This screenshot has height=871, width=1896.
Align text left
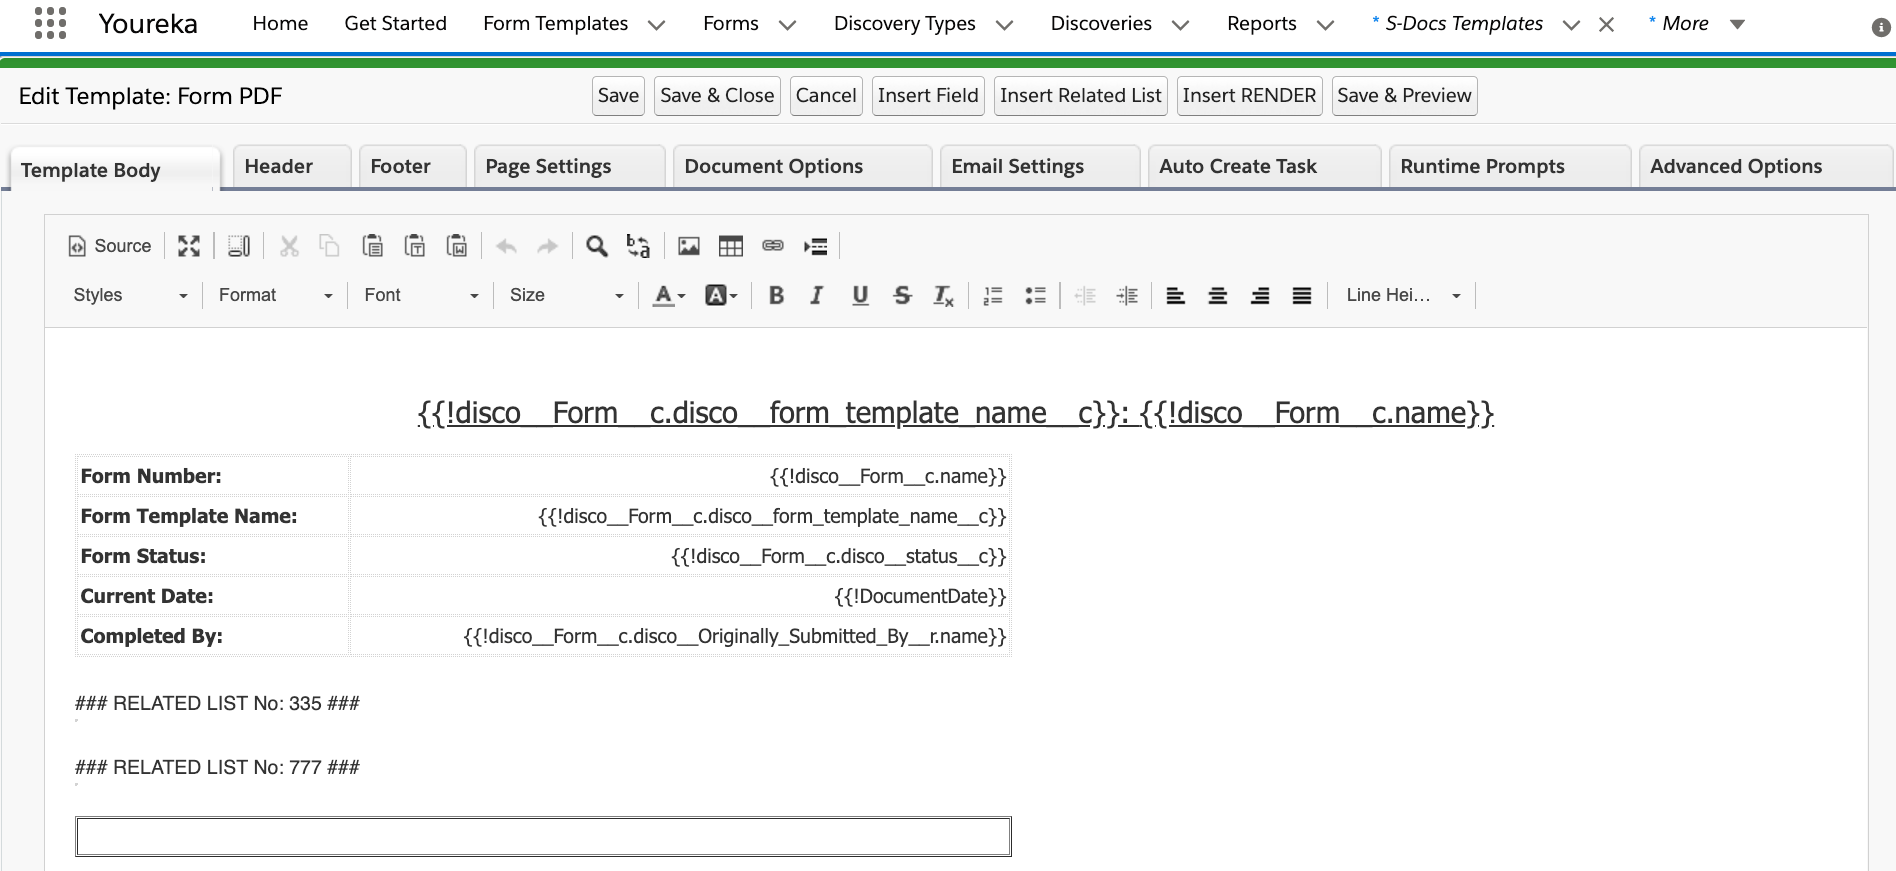click(x=1176, y=295)
